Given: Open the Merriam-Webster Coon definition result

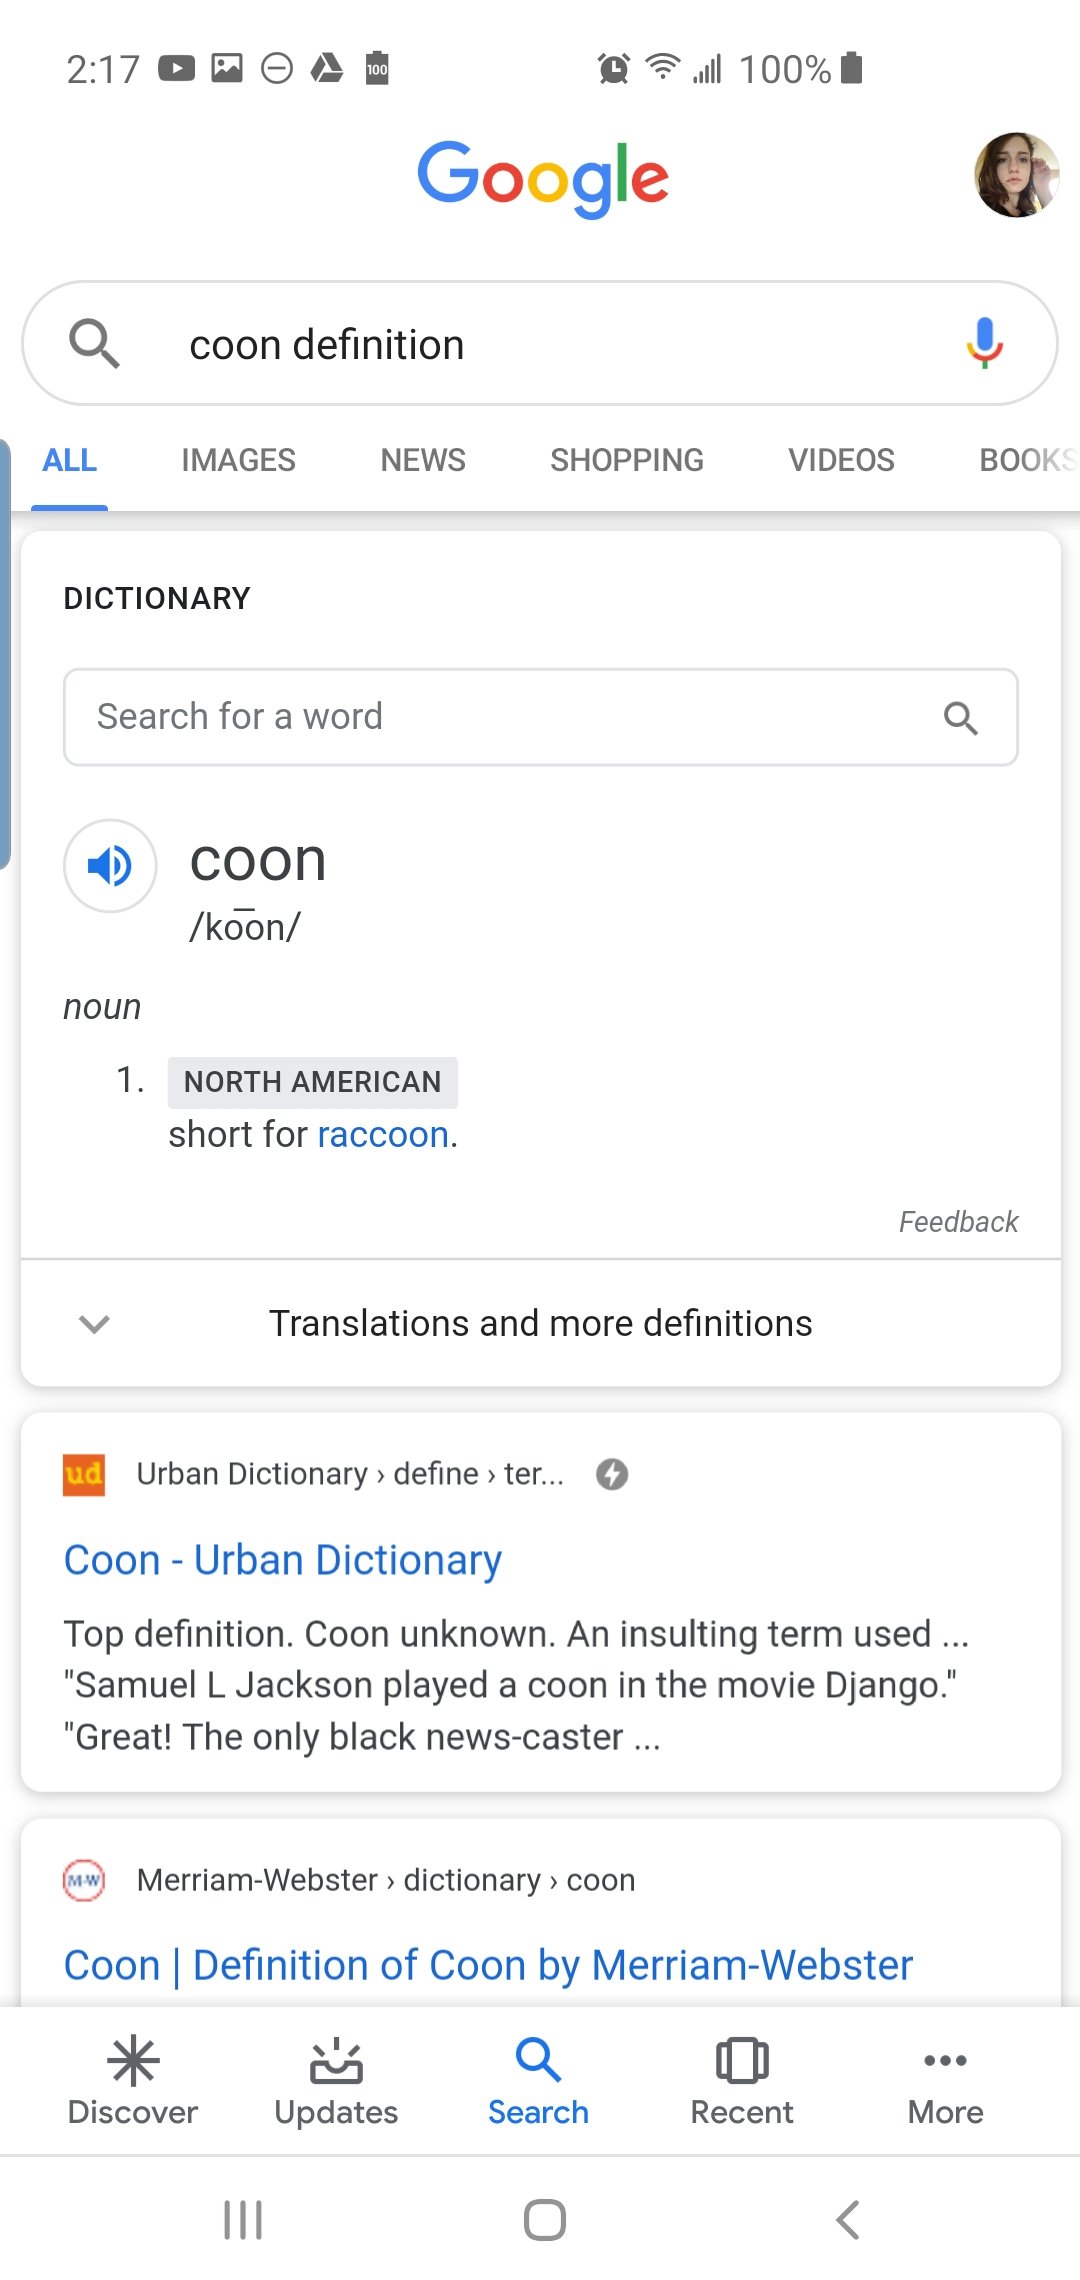Looking at the screenshot, I should (x=488, y=1965).
